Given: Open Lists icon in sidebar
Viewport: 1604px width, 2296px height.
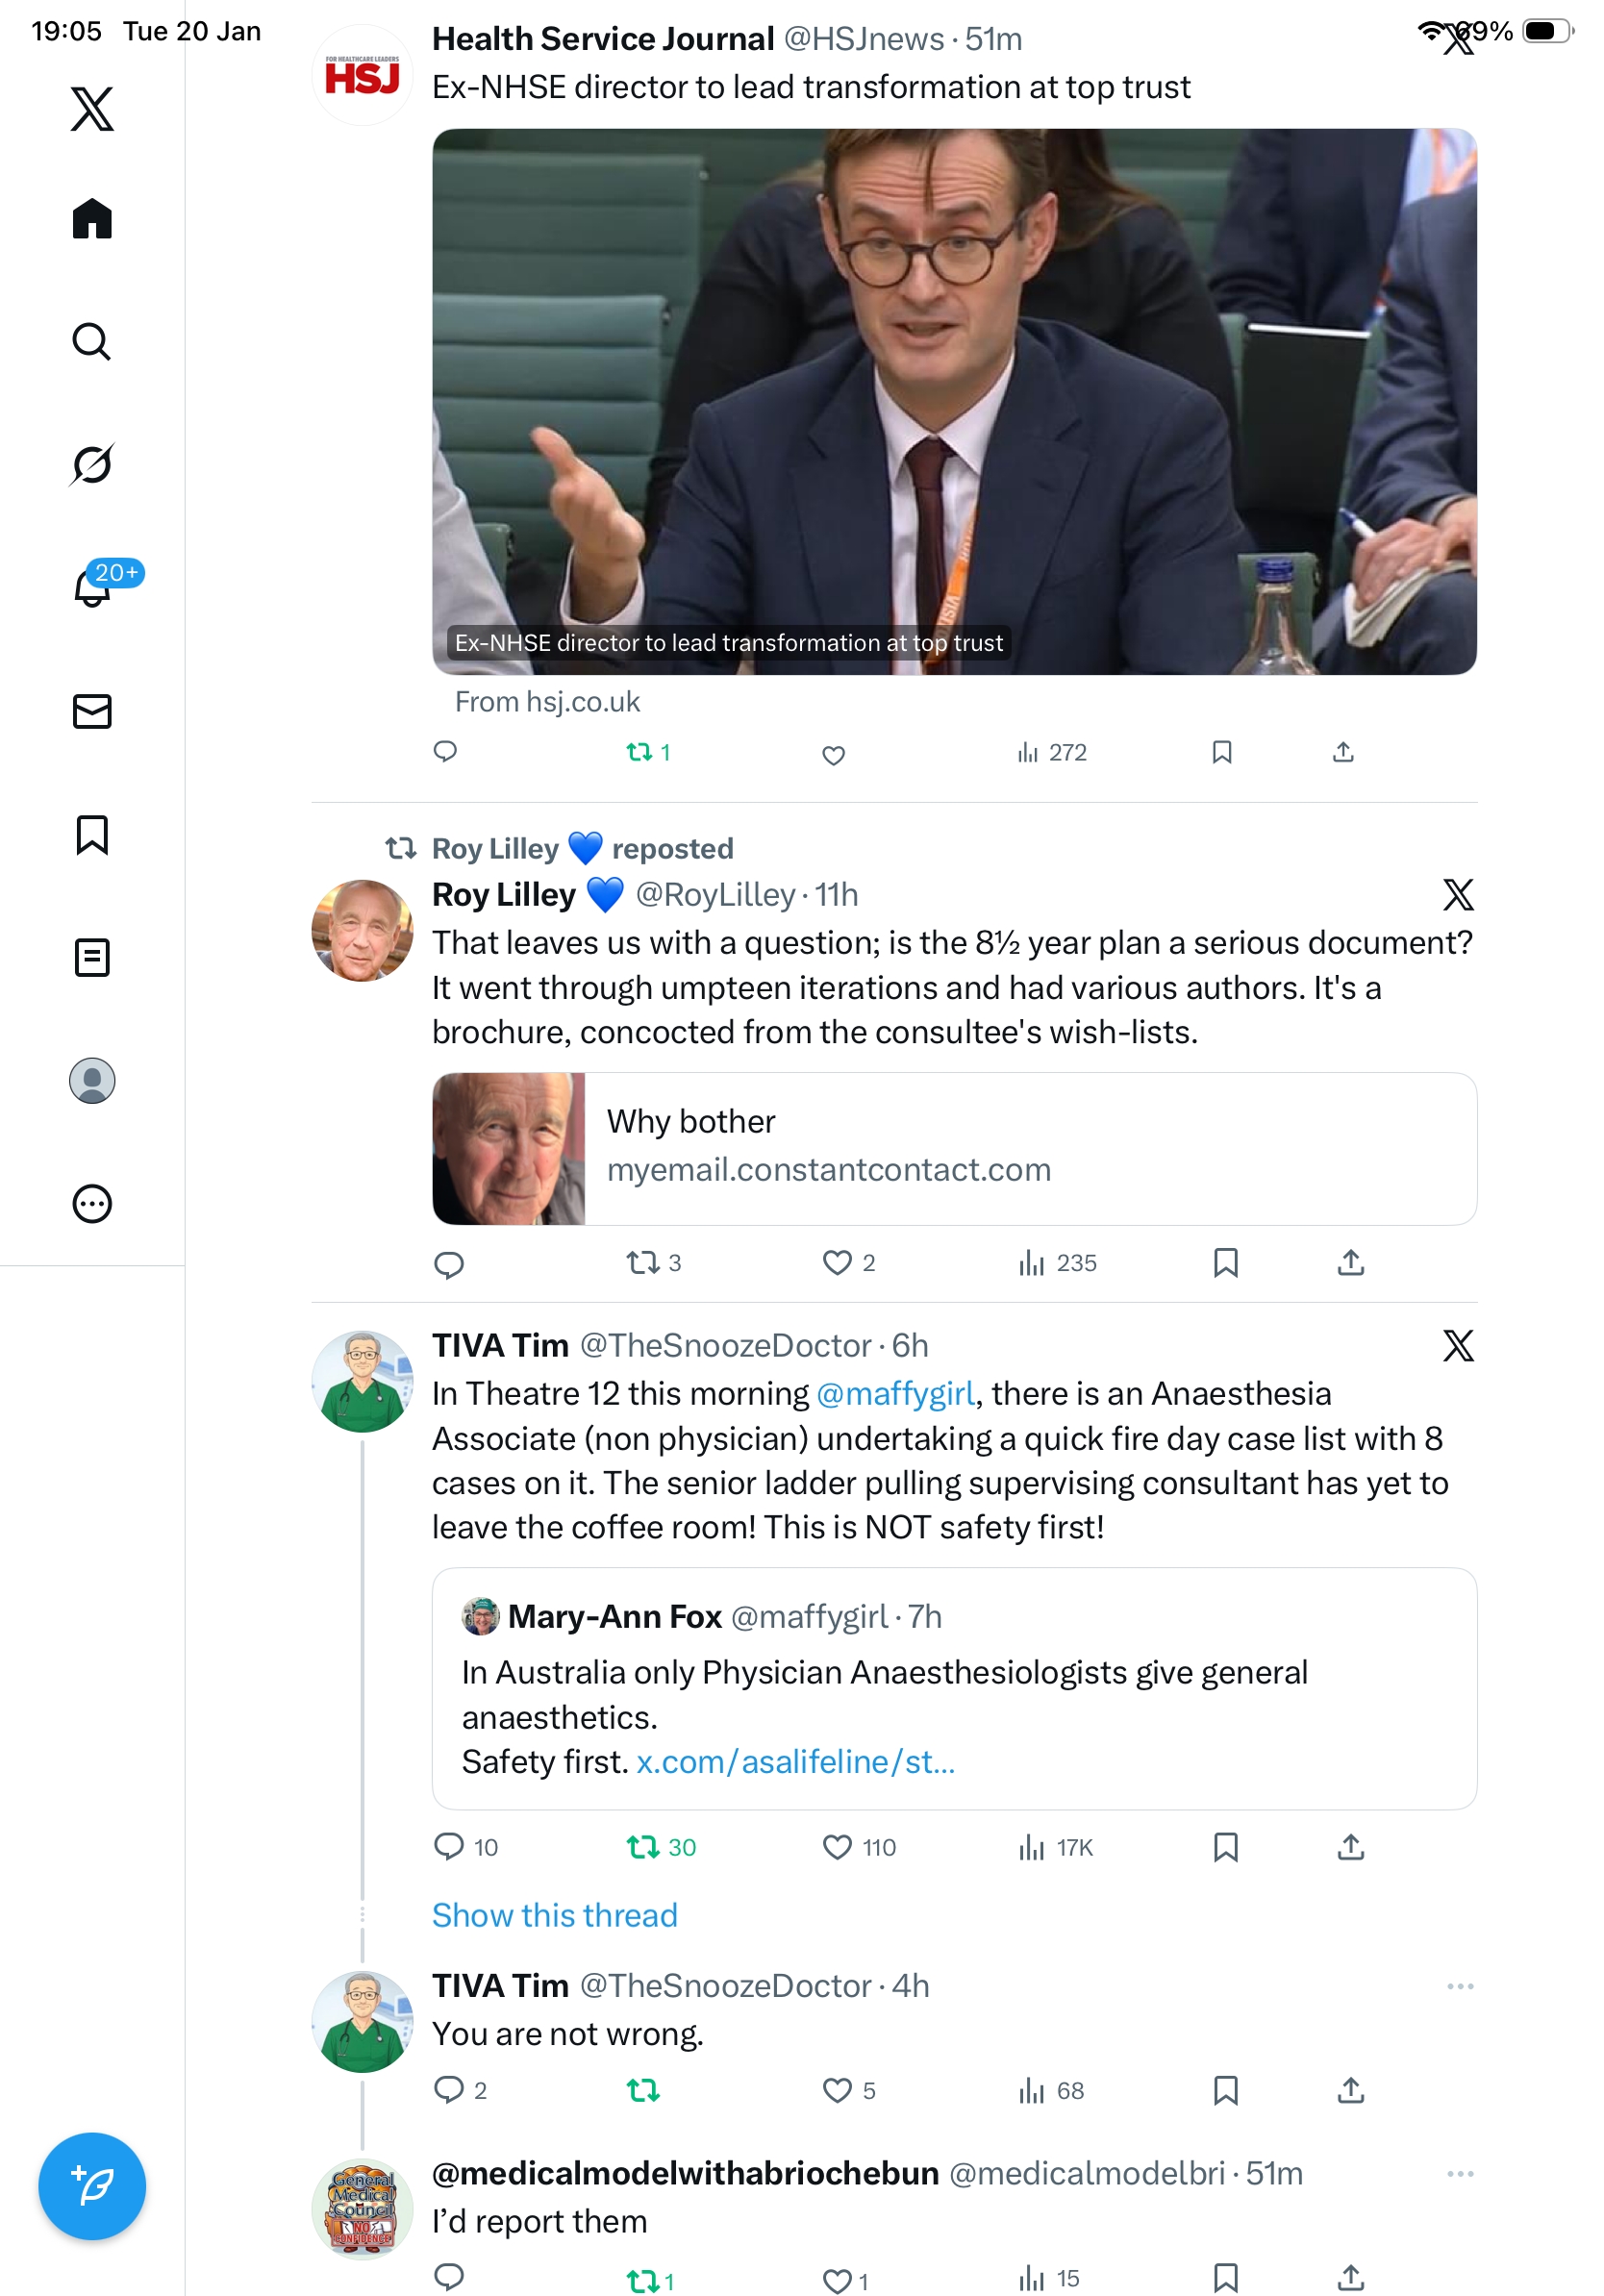Looking at the screenshot, I should tap(92, 957).
